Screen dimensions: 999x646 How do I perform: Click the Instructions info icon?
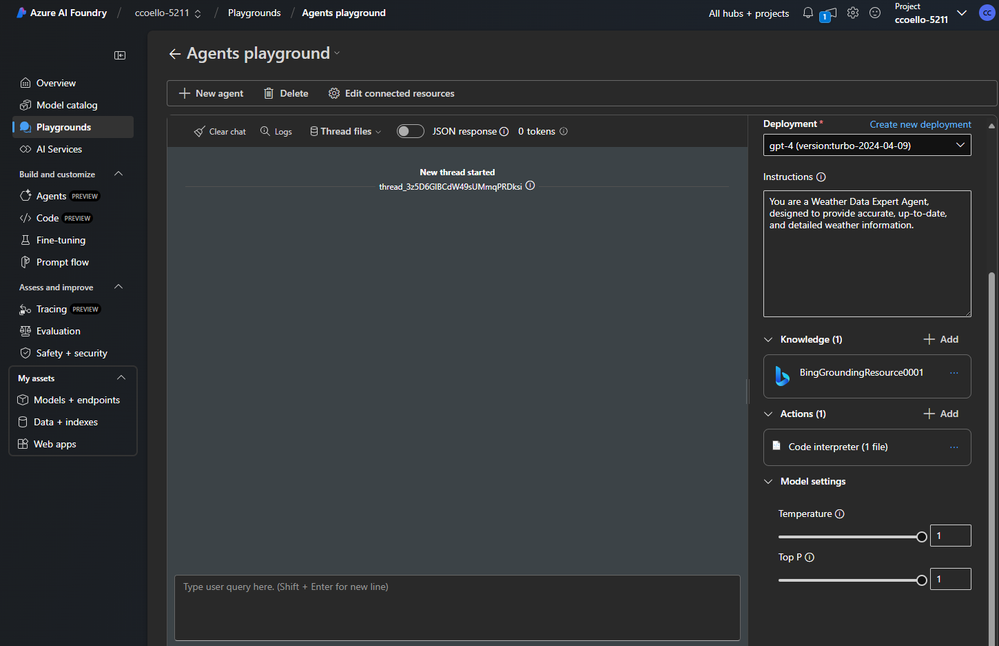[x=821, y=177]
